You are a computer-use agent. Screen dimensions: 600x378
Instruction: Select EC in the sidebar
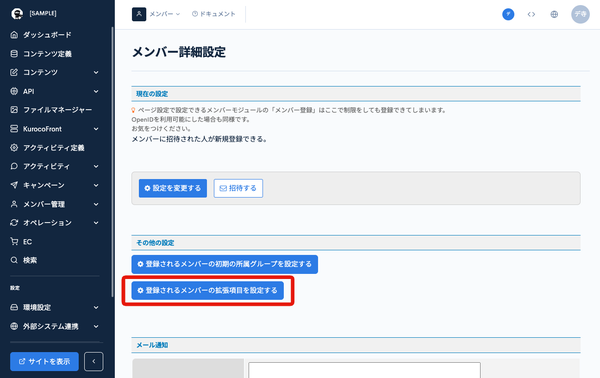[28, 241]
